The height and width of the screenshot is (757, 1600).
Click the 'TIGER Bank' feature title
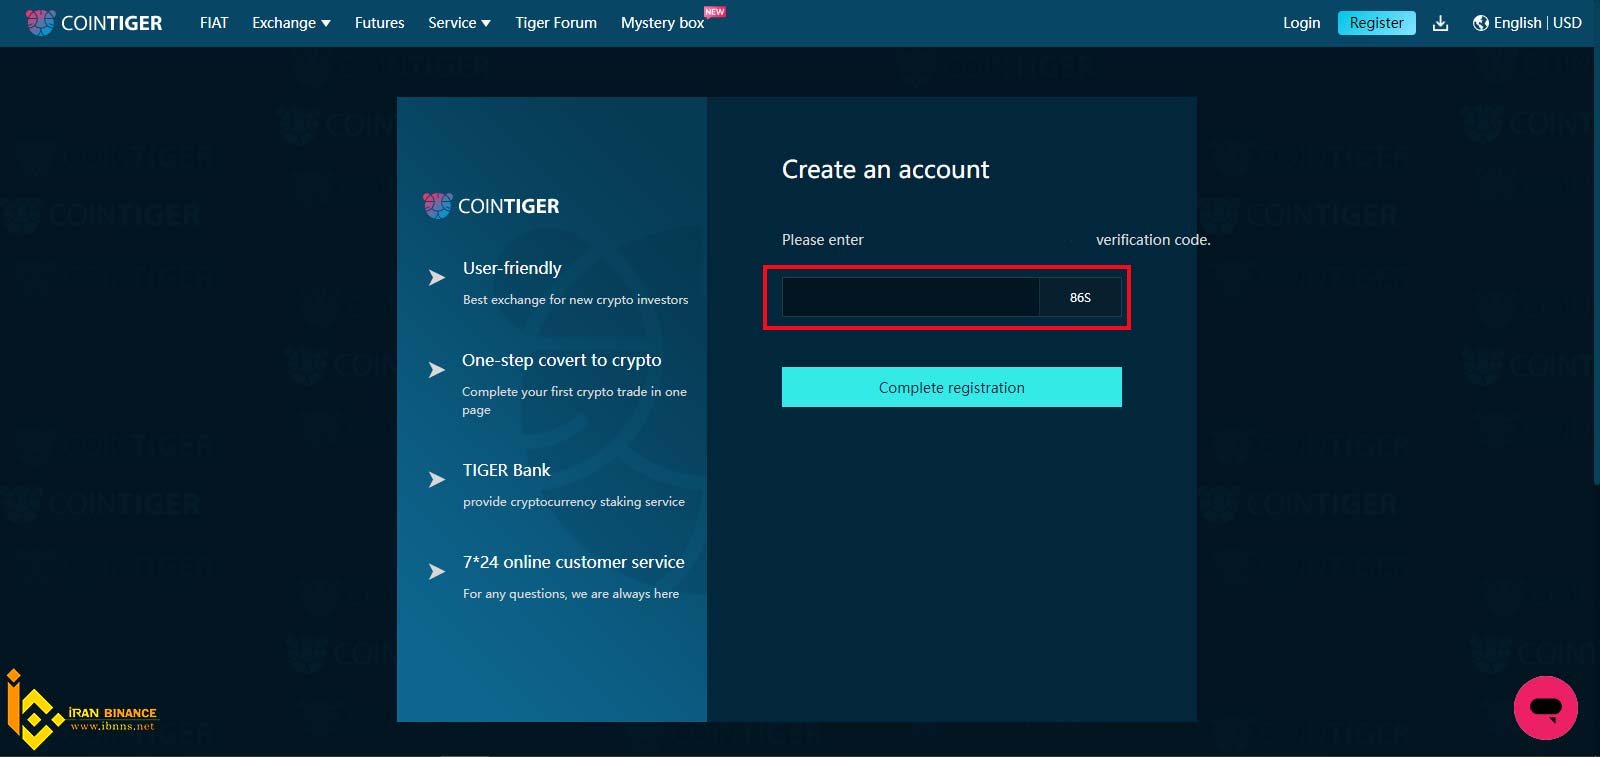coord(506,470)
